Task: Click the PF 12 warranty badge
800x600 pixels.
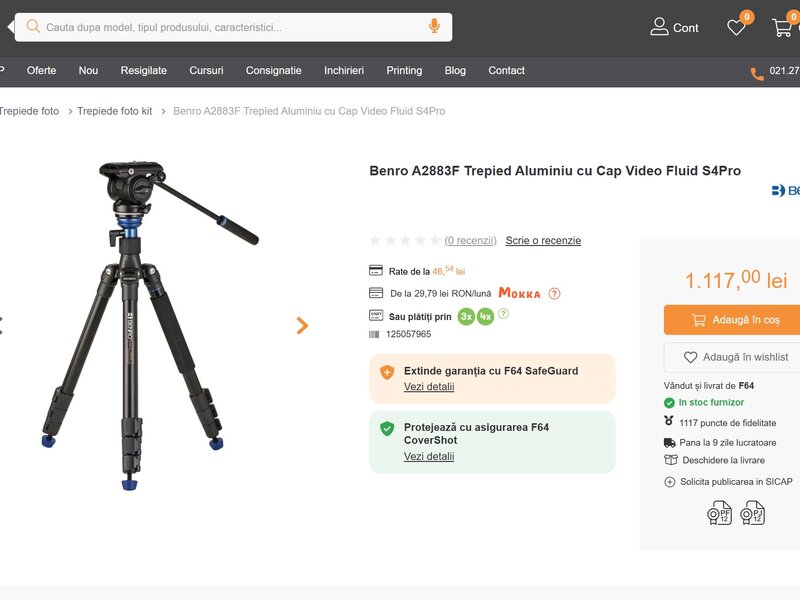Action: [719, 513]
